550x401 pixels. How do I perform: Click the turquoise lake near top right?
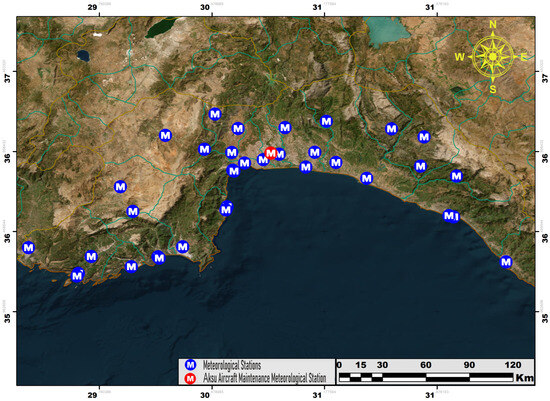point(388,32)
